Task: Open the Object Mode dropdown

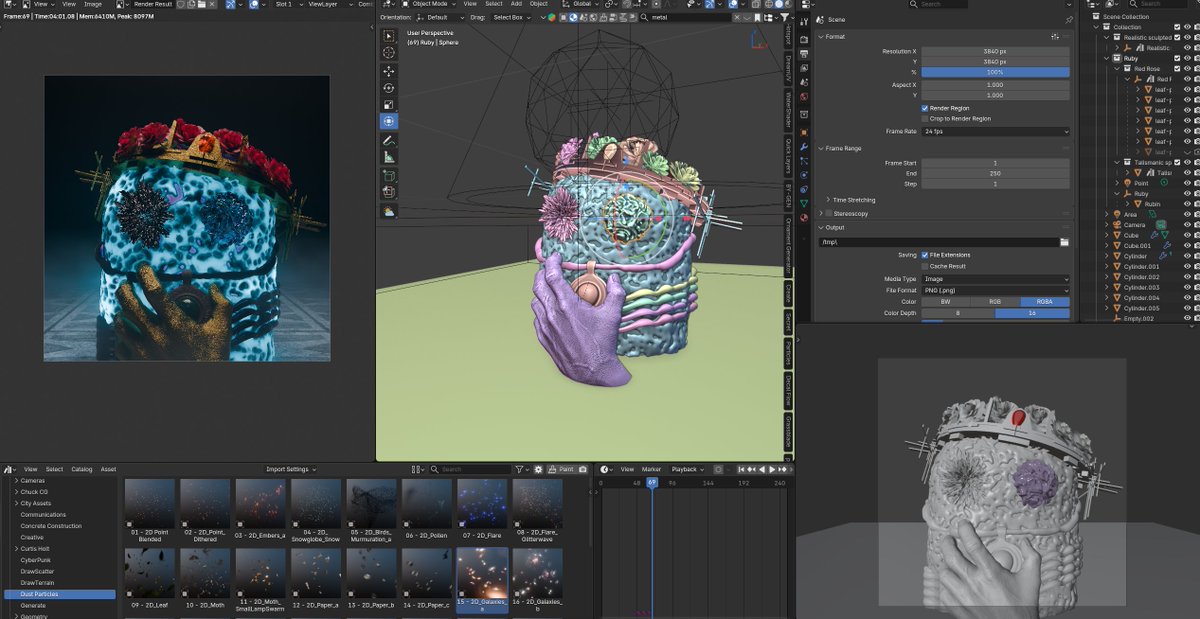Action: pyautogui.click(x=428, y=4)
